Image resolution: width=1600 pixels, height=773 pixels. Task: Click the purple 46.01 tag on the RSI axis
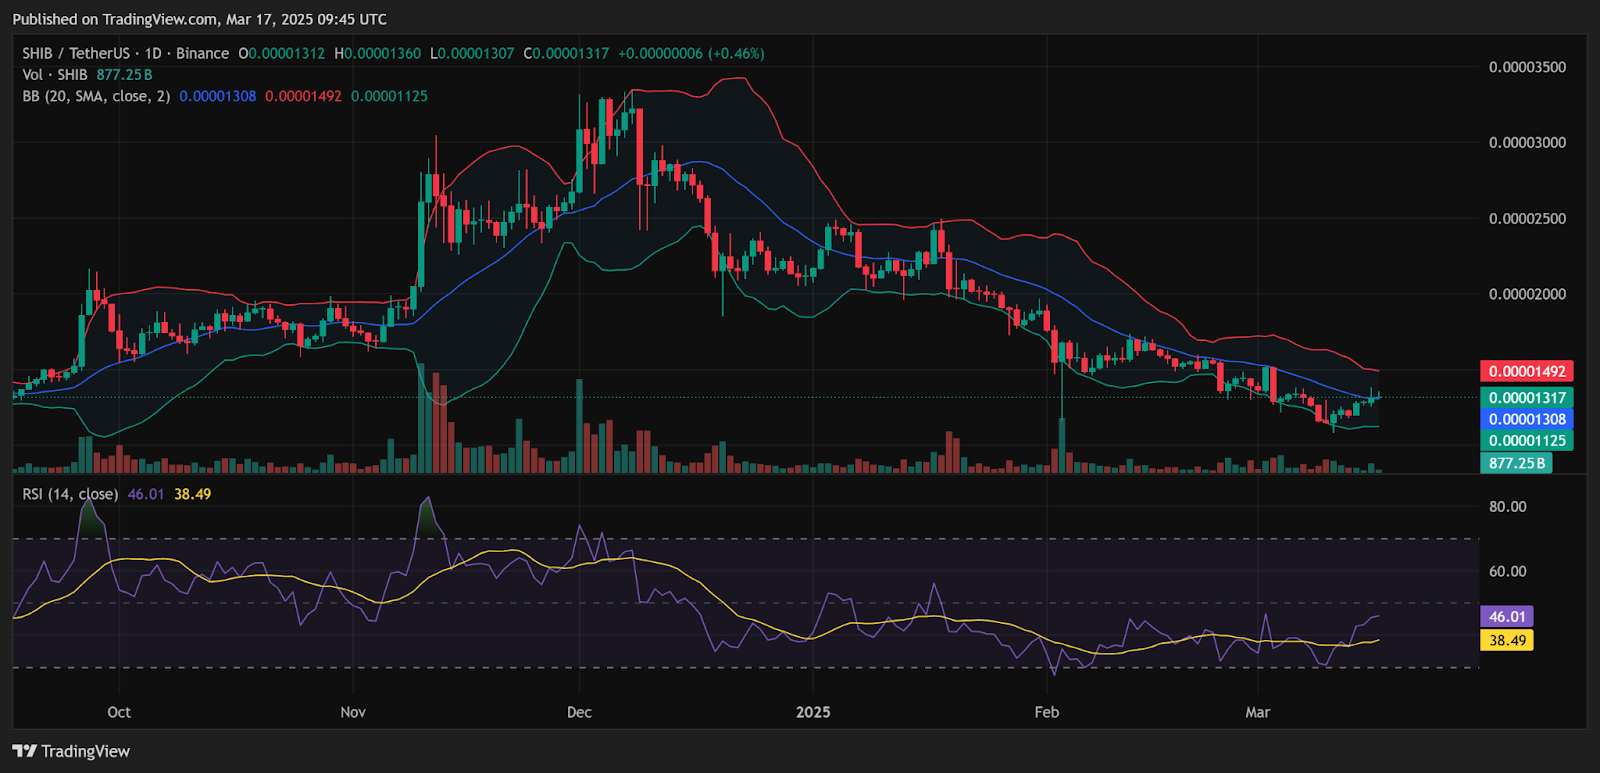coord(1507,617)
